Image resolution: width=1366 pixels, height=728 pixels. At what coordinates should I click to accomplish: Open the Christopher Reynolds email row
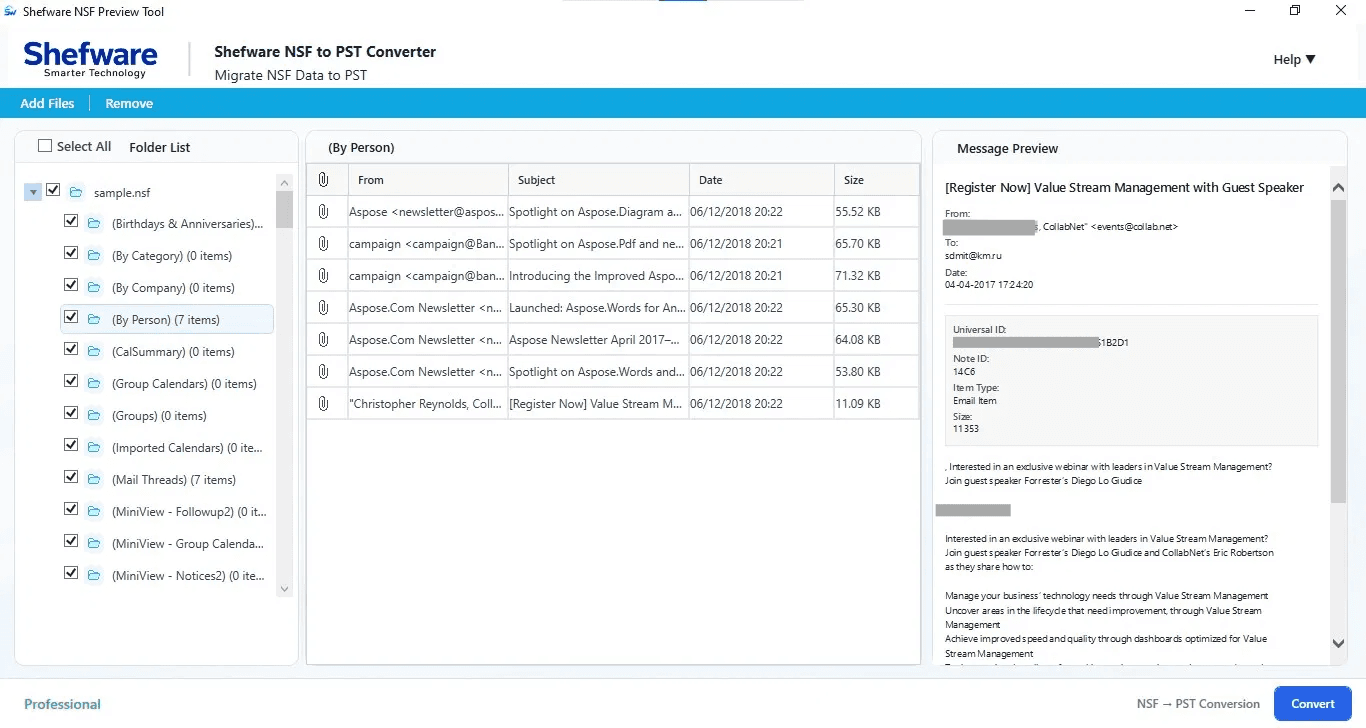[x=613, y=404]
